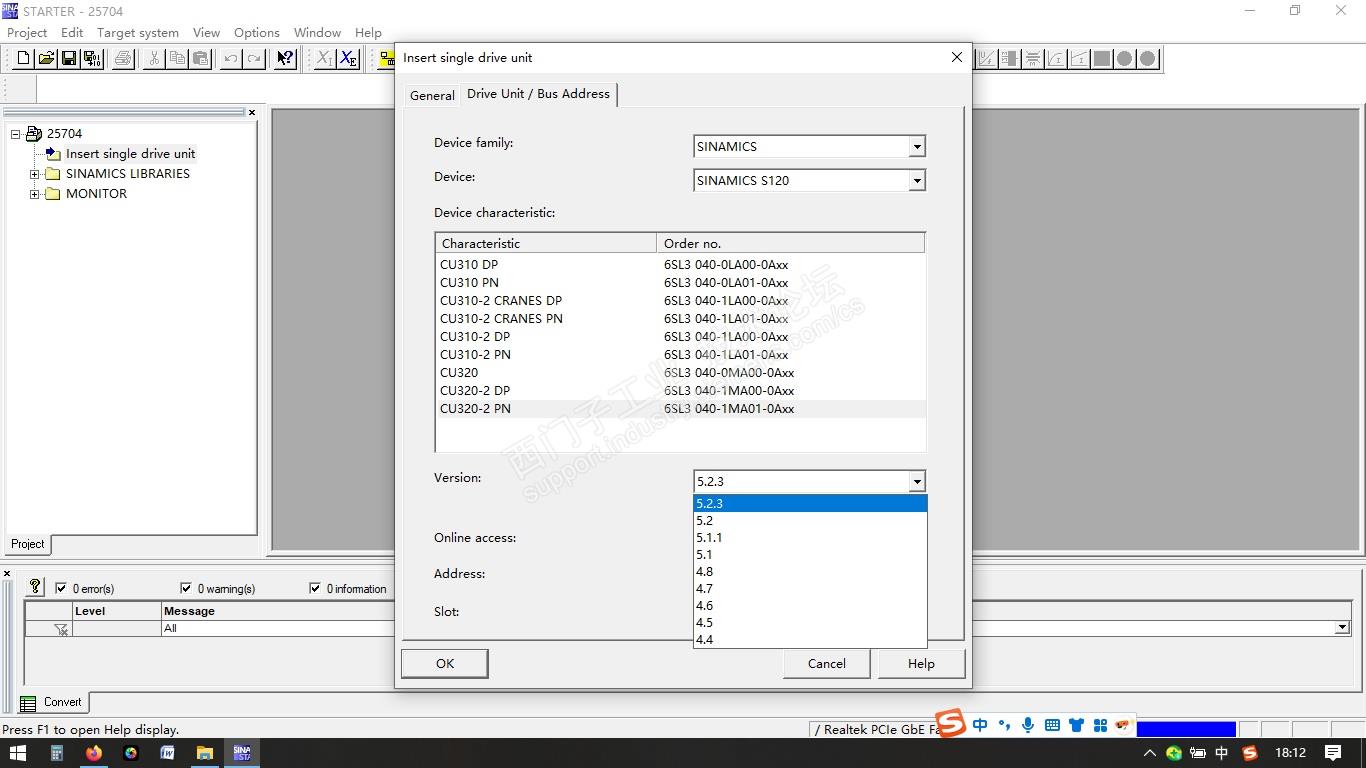The image size is (1366, 768).
Task: Open the Target system menu
Action: (138, 33)
